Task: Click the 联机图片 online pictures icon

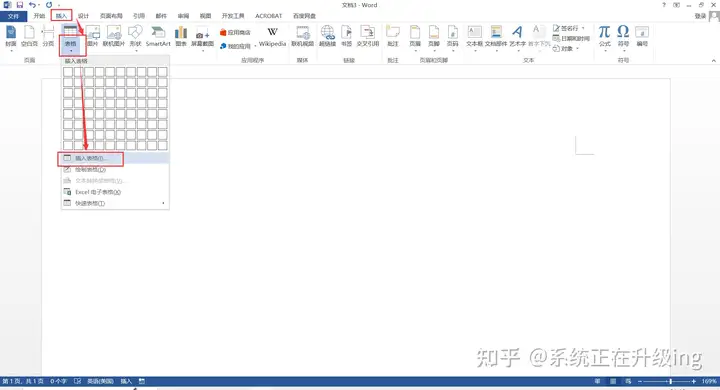Action: tap(114, 36)
